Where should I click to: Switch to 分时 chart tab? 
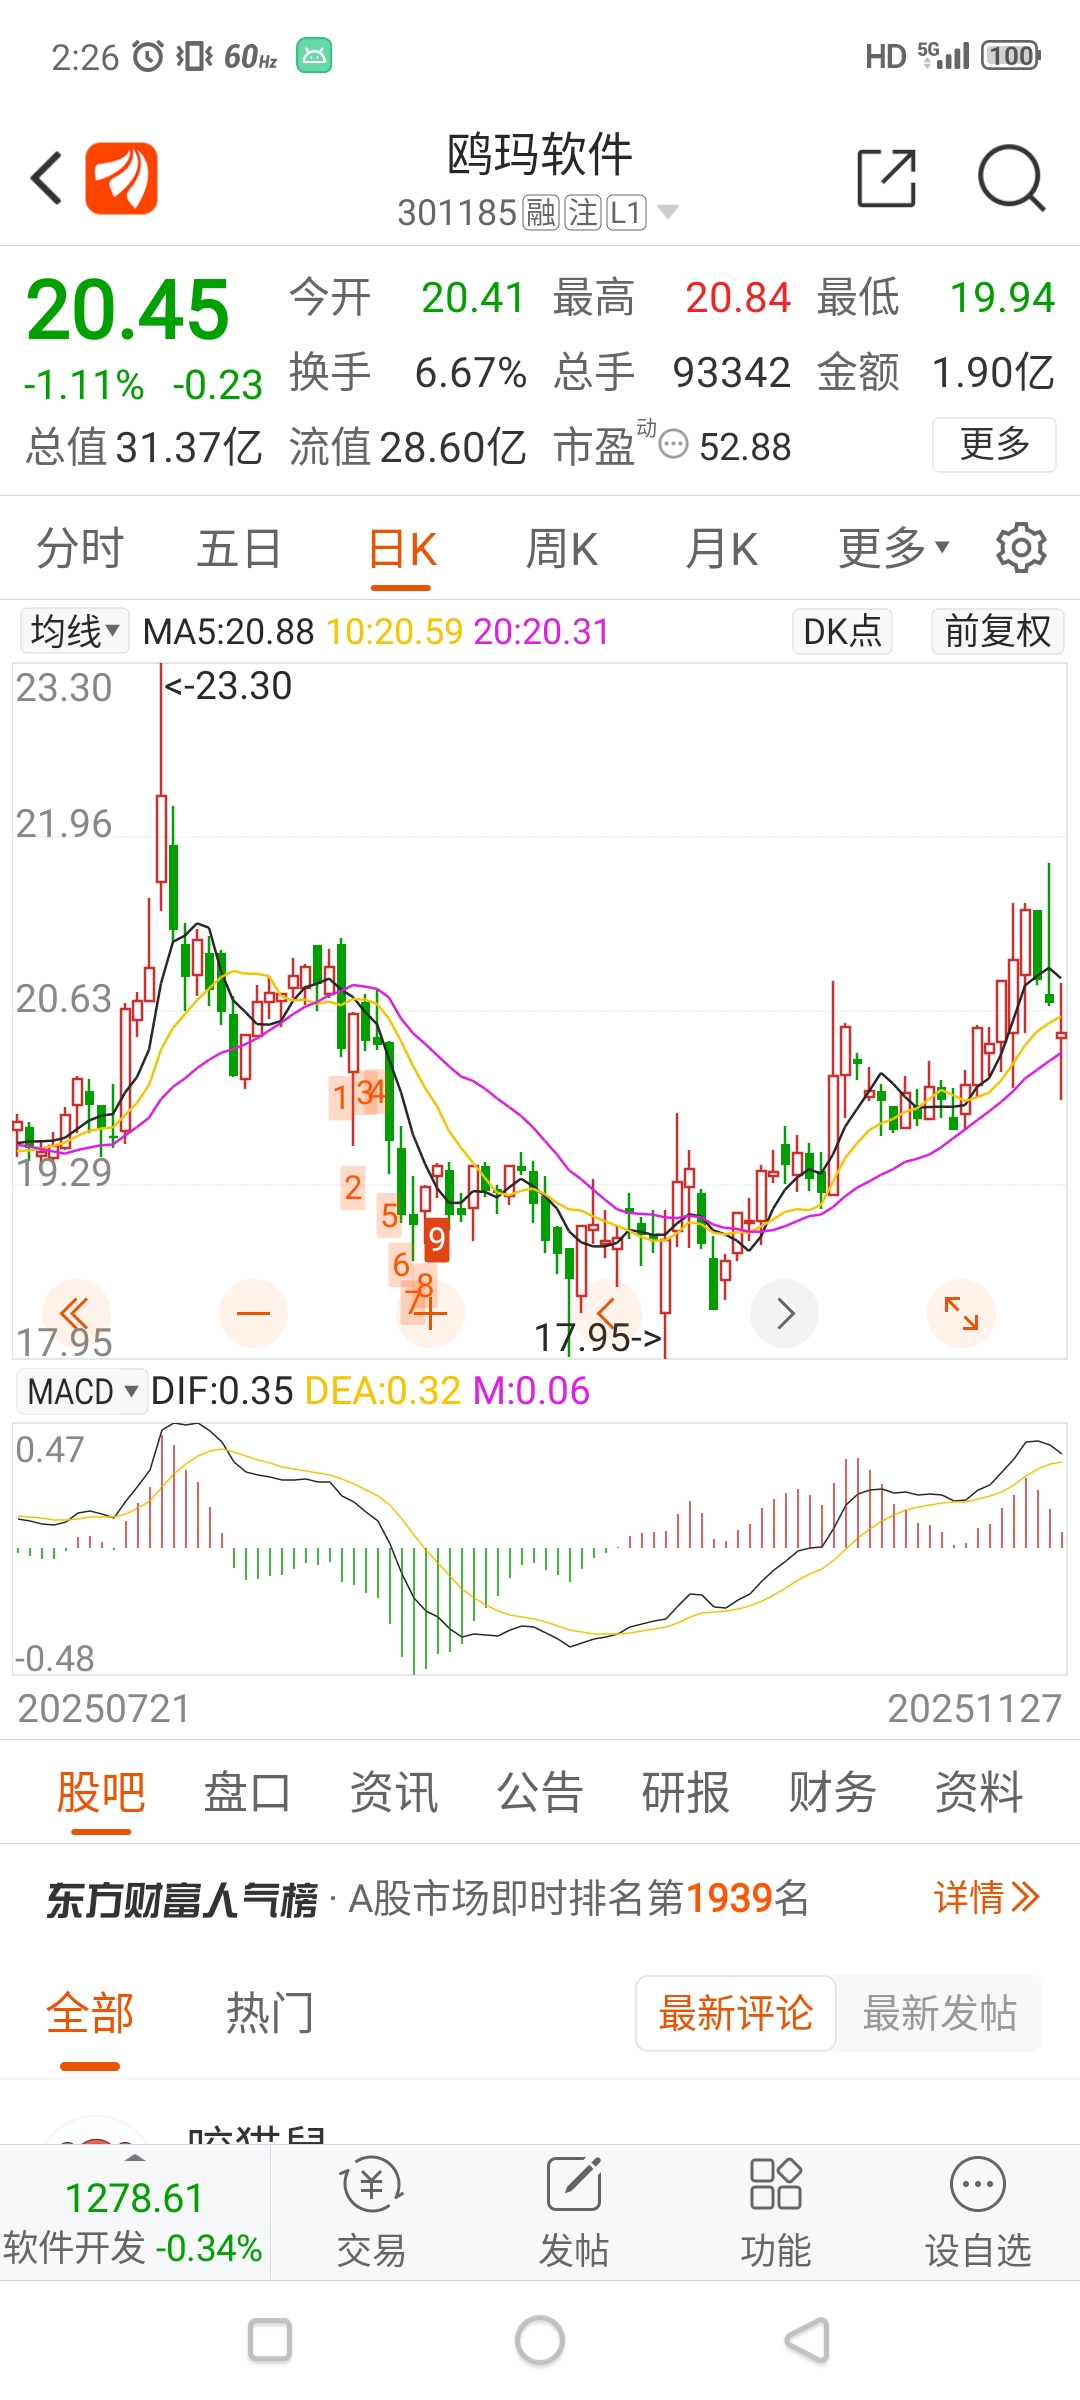80,548
